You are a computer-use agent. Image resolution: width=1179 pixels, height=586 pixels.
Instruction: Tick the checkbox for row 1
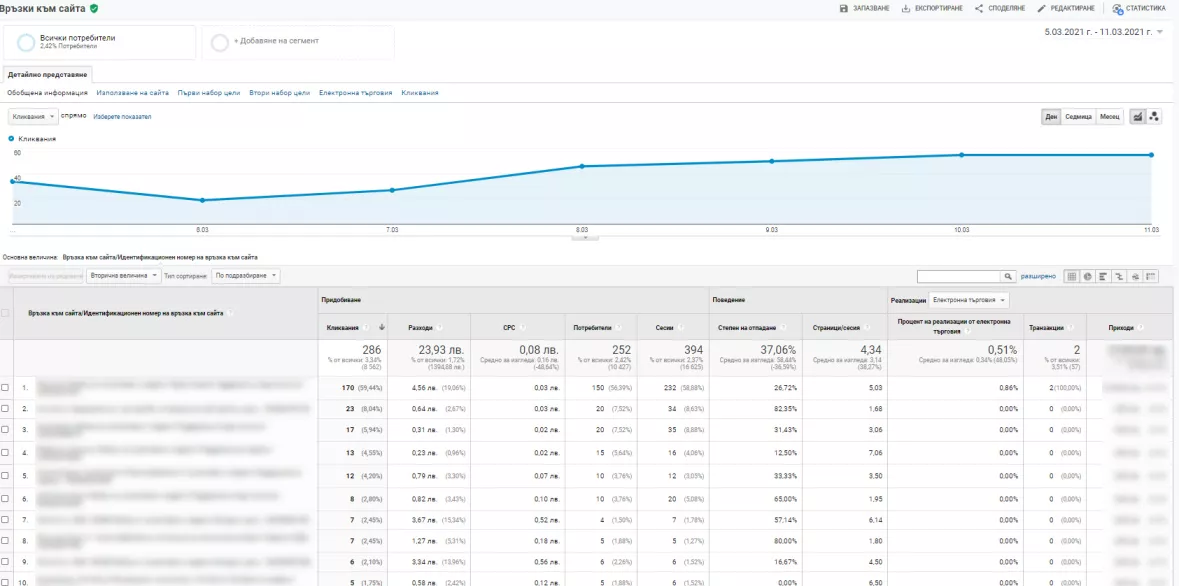pyautogui.click(x=5, y=387)
